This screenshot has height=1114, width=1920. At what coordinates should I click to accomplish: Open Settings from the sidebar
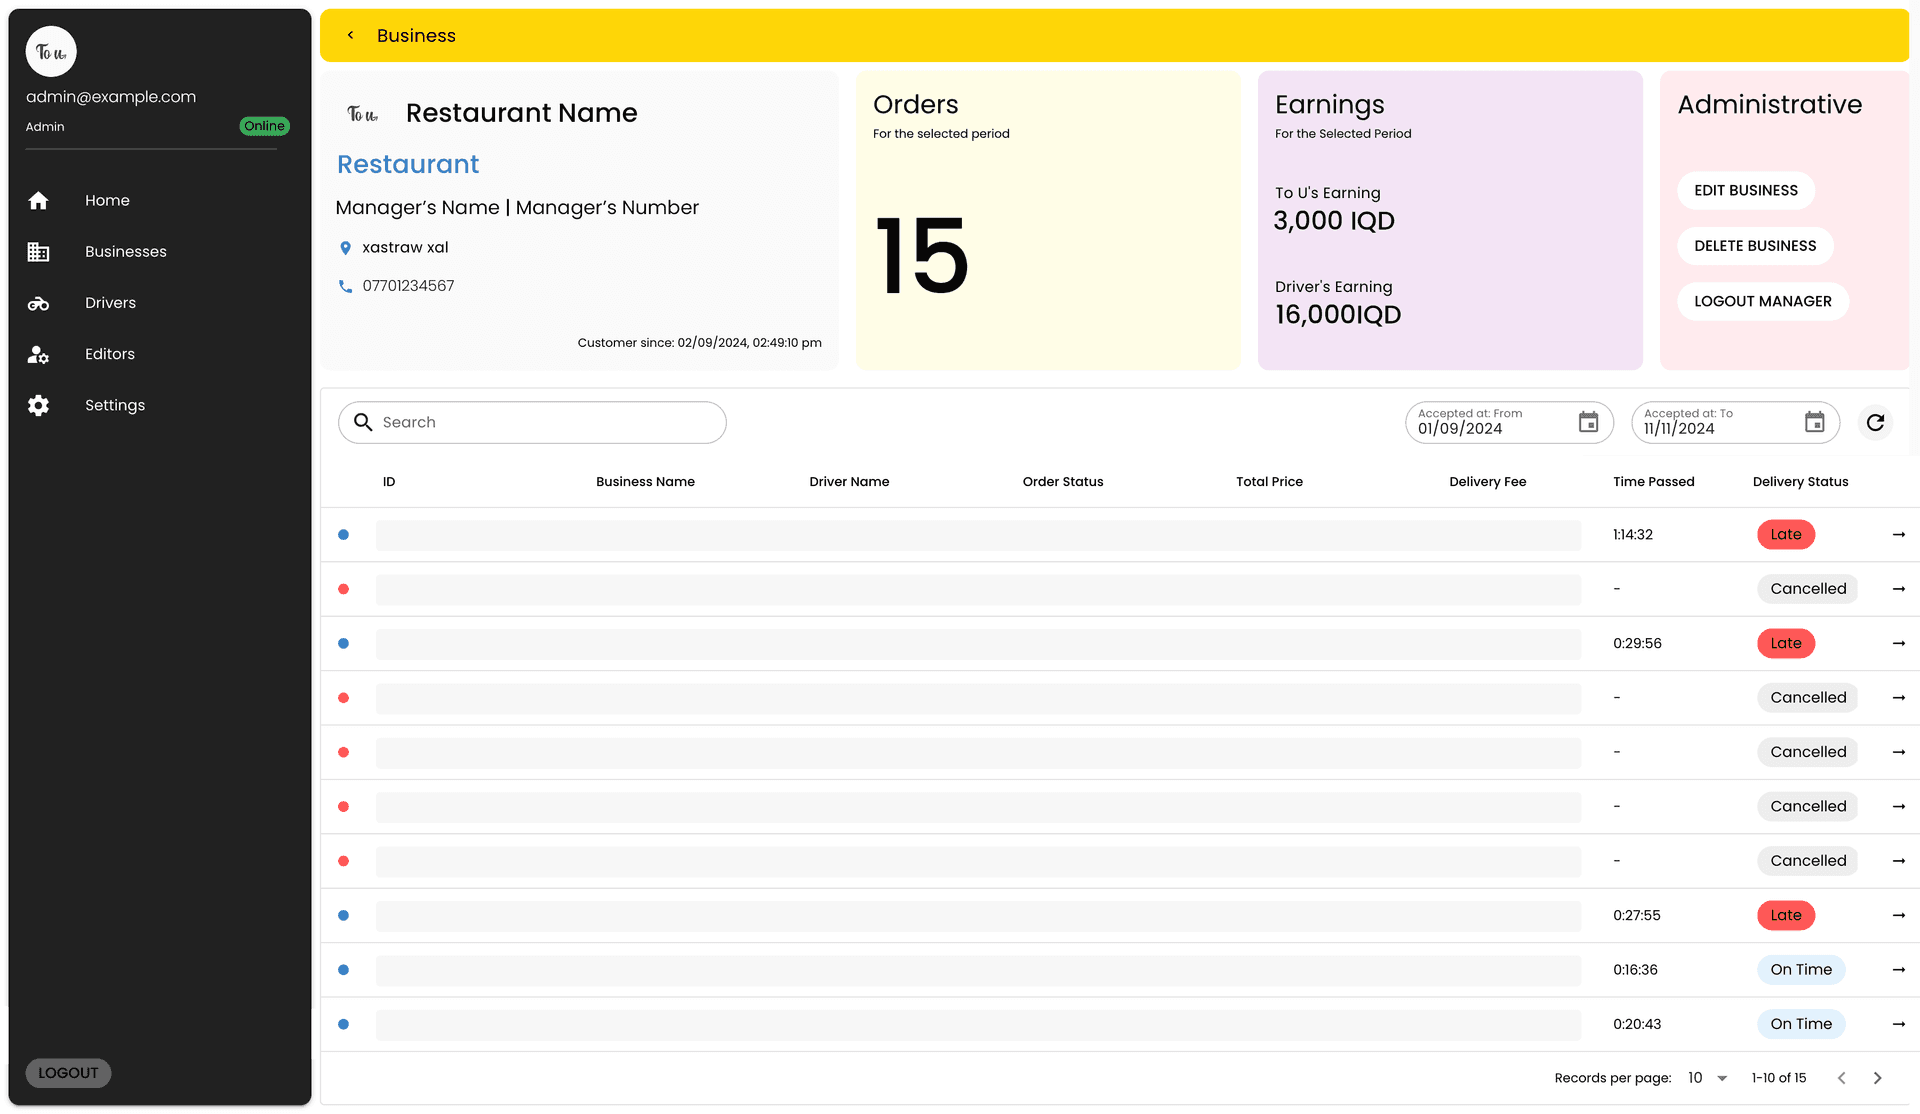[x=114, y=405]
